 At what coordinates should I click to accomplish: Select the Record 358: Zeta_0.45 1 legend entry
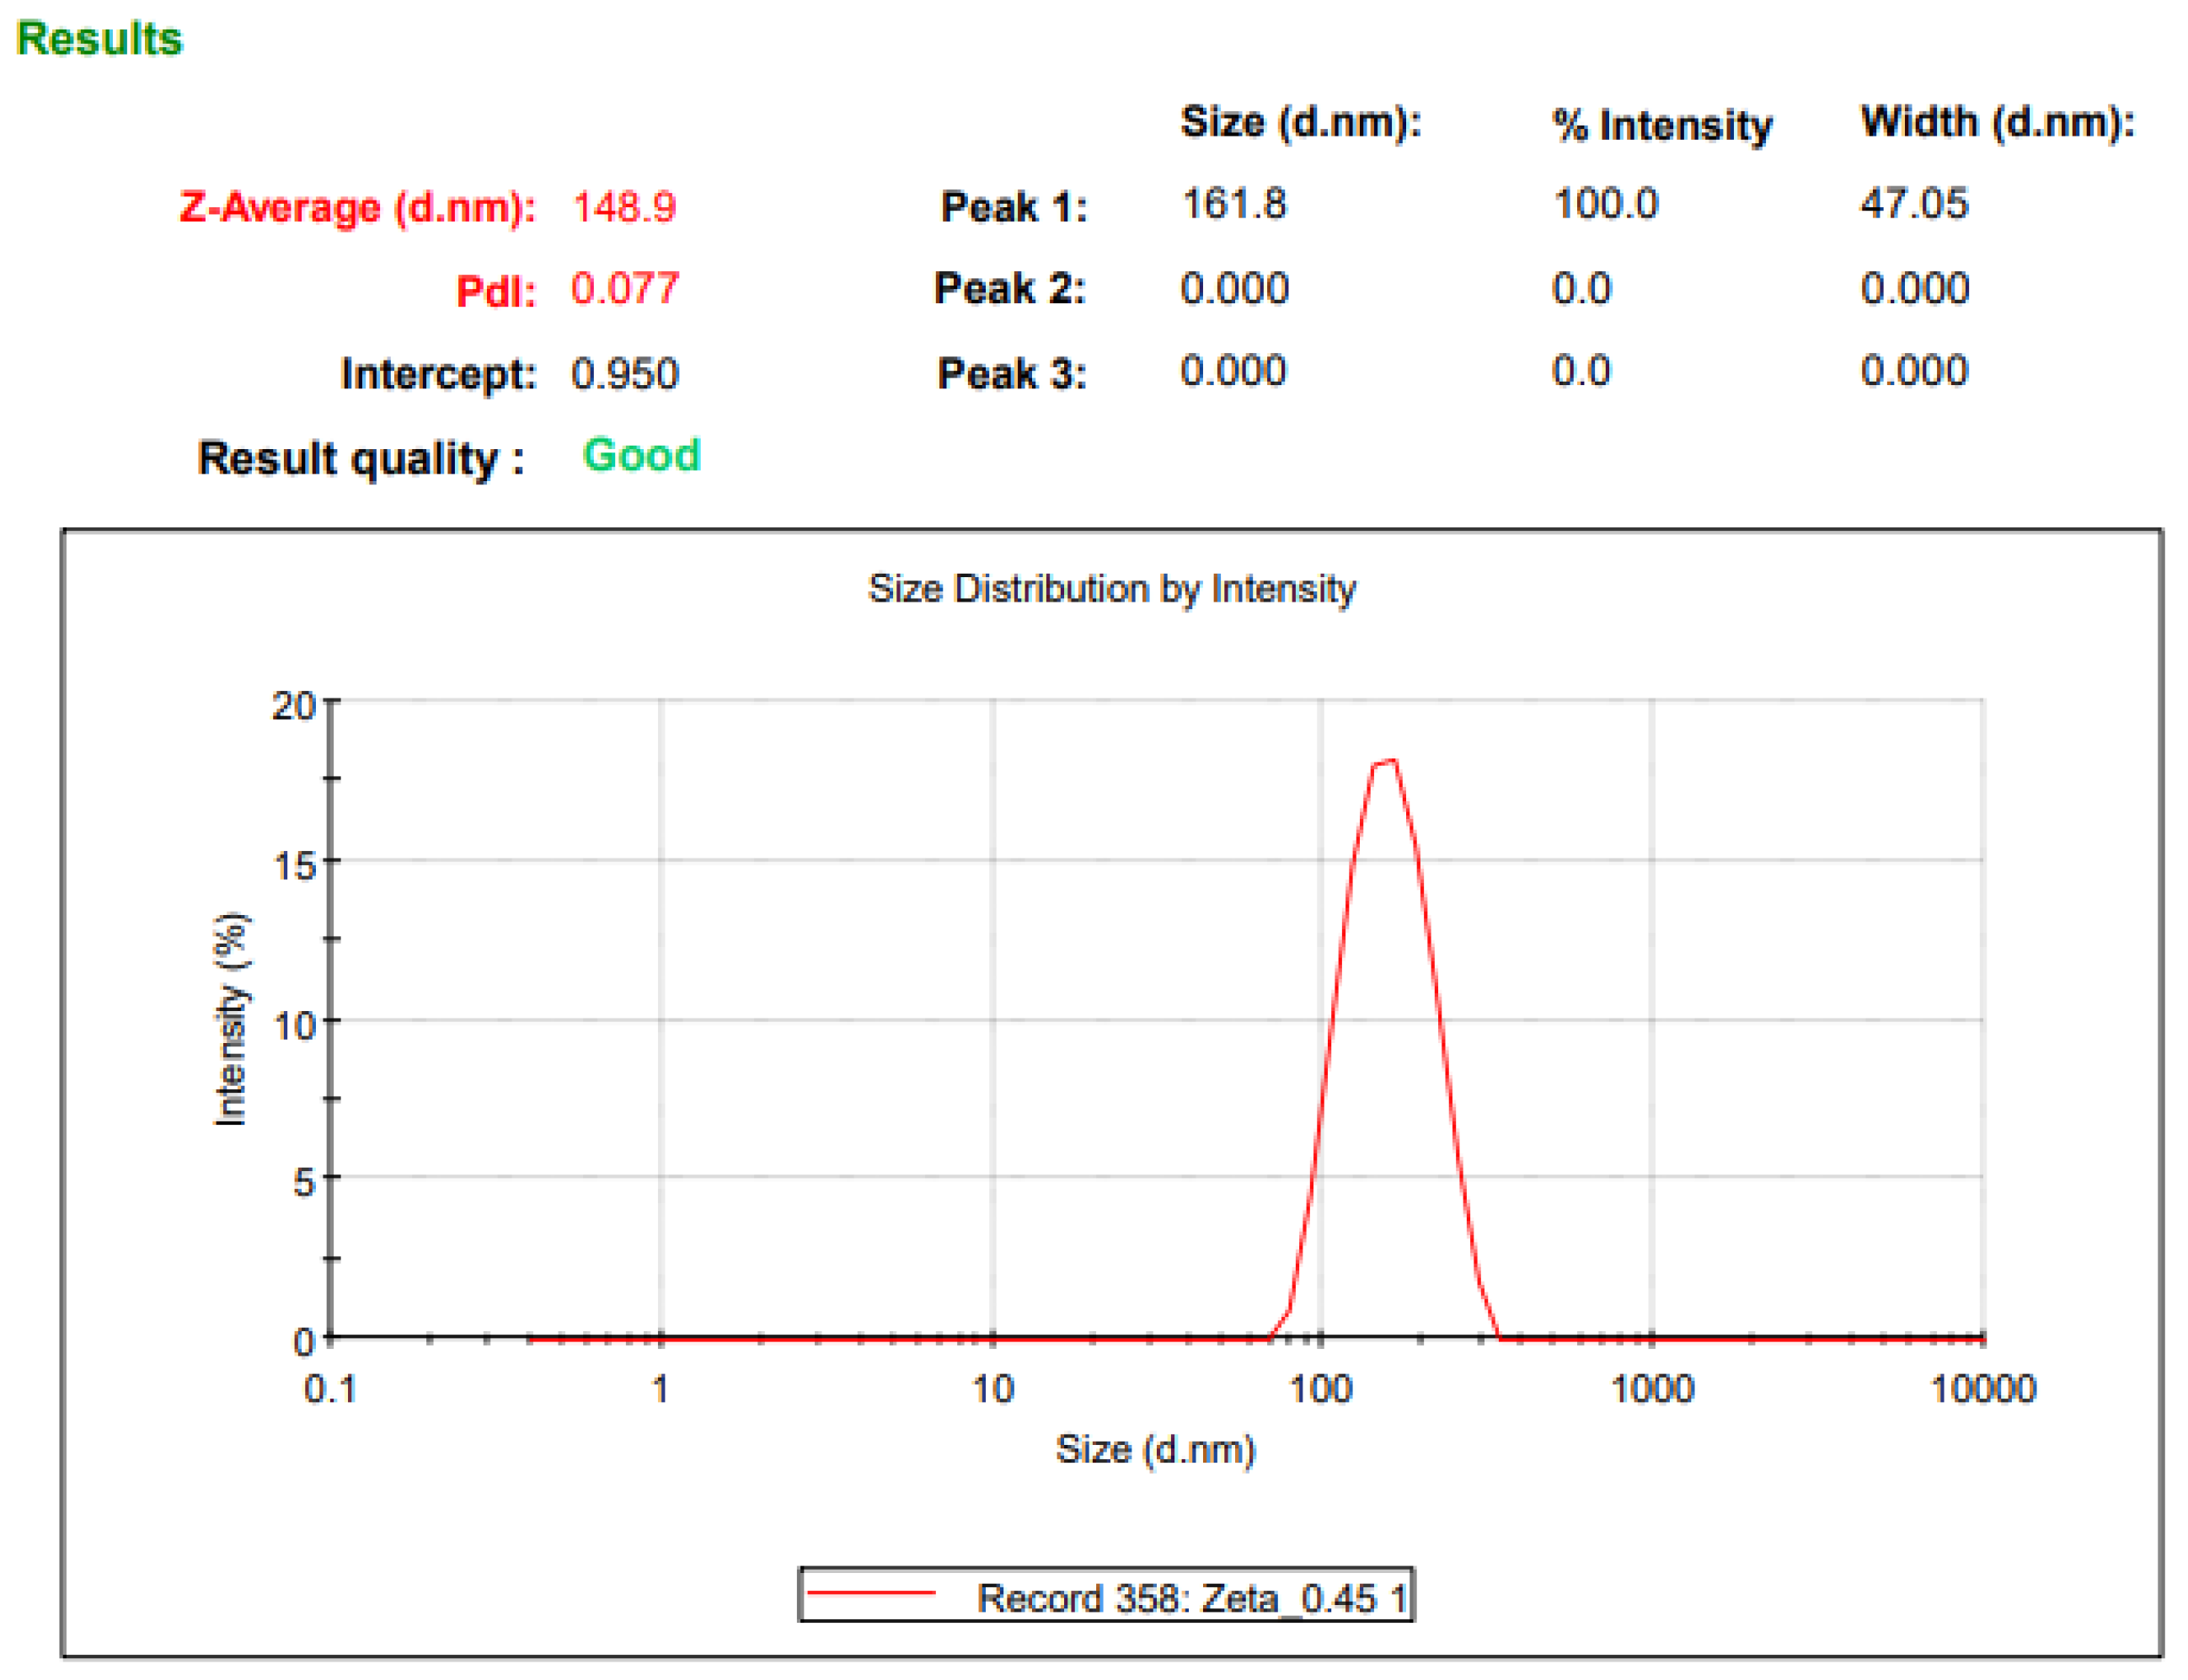tap(1191, 1598)
